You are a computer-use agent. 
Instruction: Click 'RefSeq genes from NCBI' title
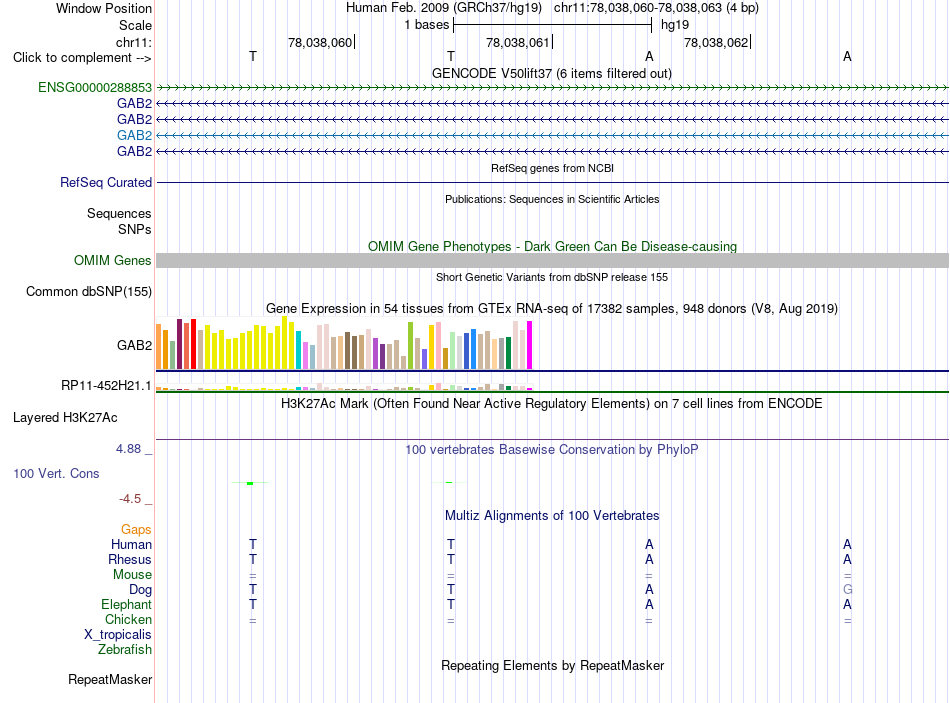(x=552, y=168)
